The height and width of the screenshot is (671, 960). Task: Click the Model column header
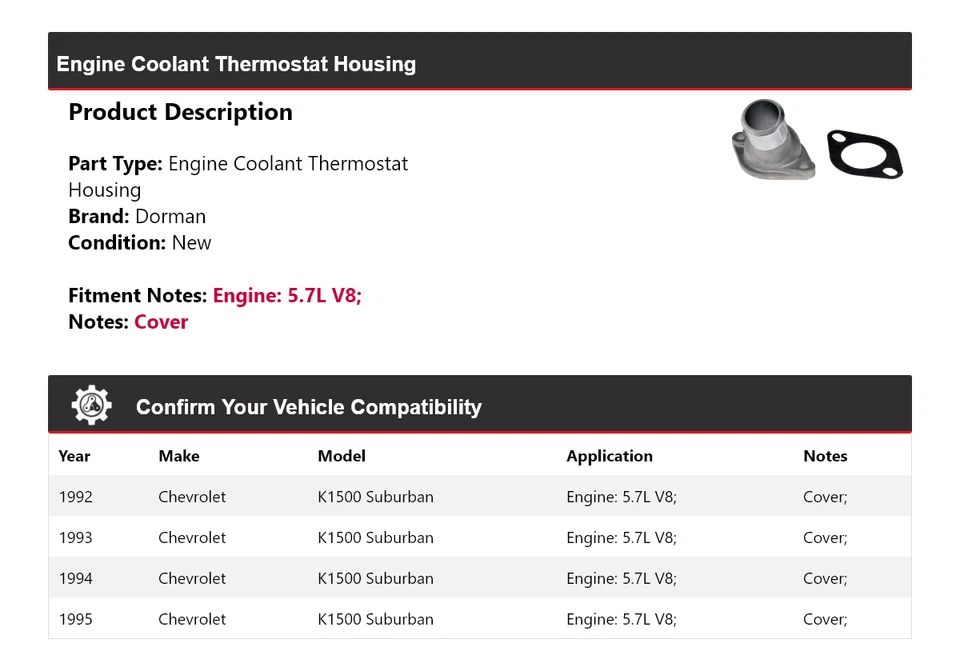coord(341,456)
